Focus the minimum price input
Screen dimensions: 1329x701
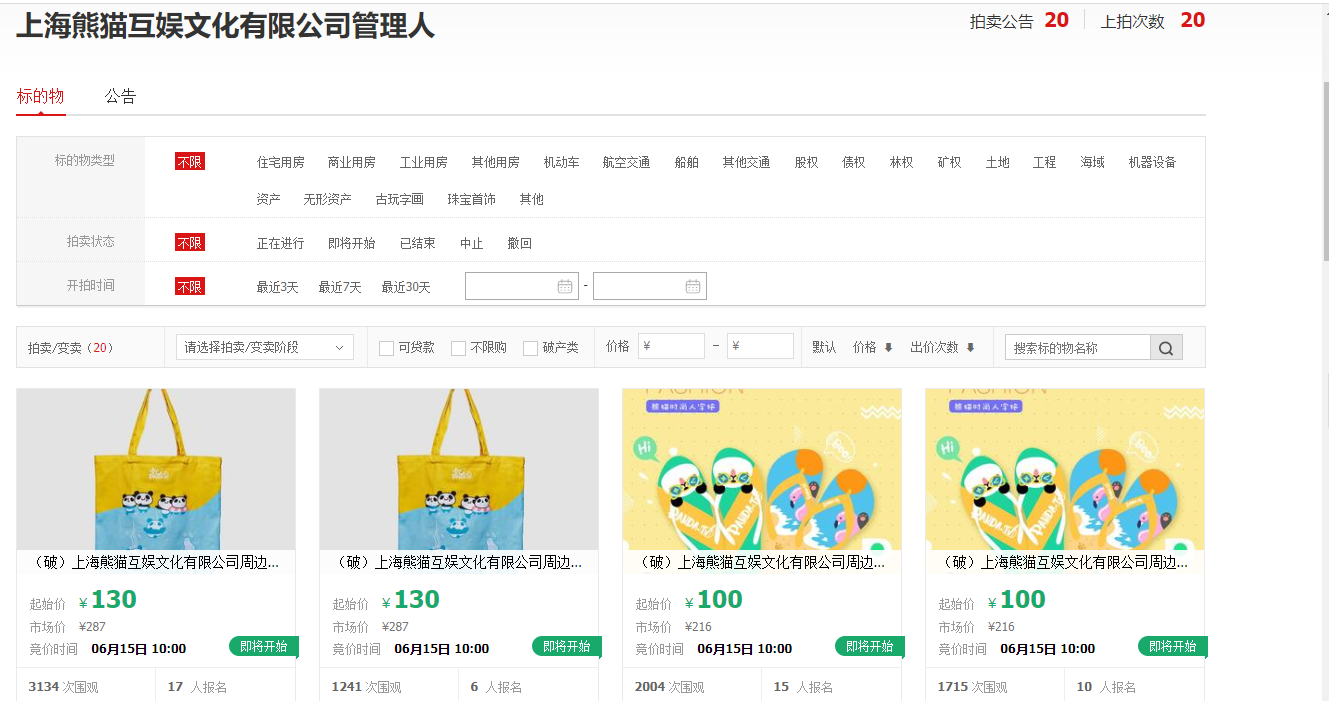pyautogui.click(x=671, y=346)
